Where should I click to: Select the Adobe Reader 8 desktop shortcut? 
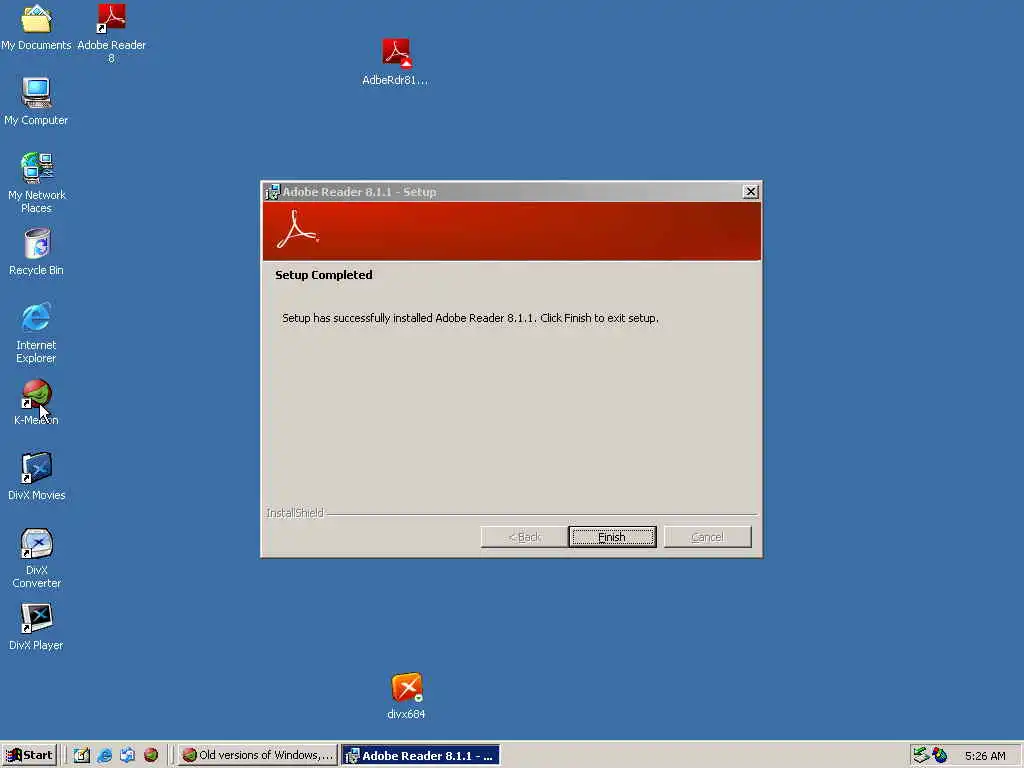[x=111, y=33]
